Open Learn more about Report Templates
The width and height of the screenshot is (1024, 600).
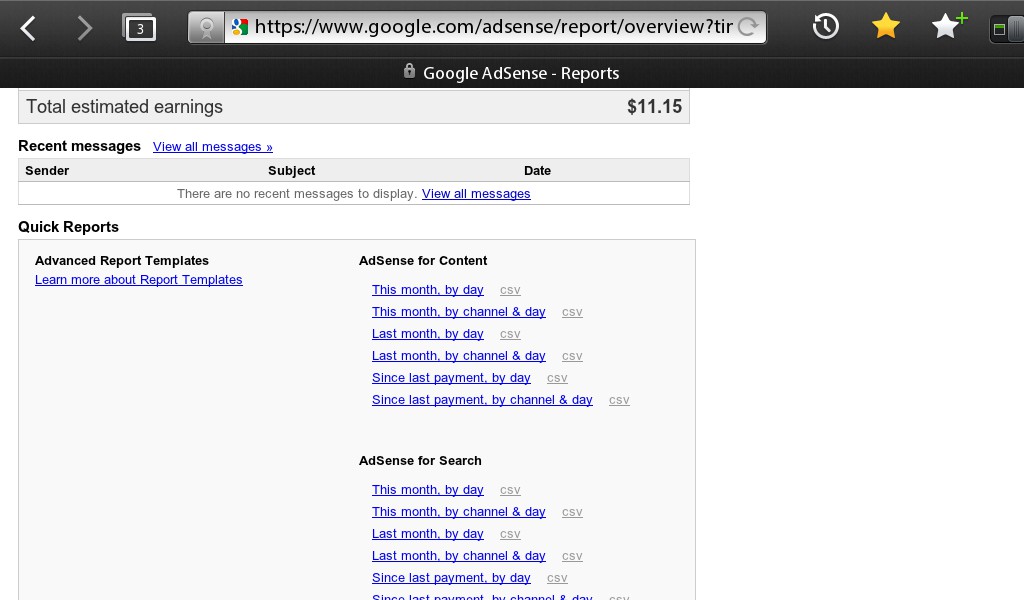(x=138, y=279)
